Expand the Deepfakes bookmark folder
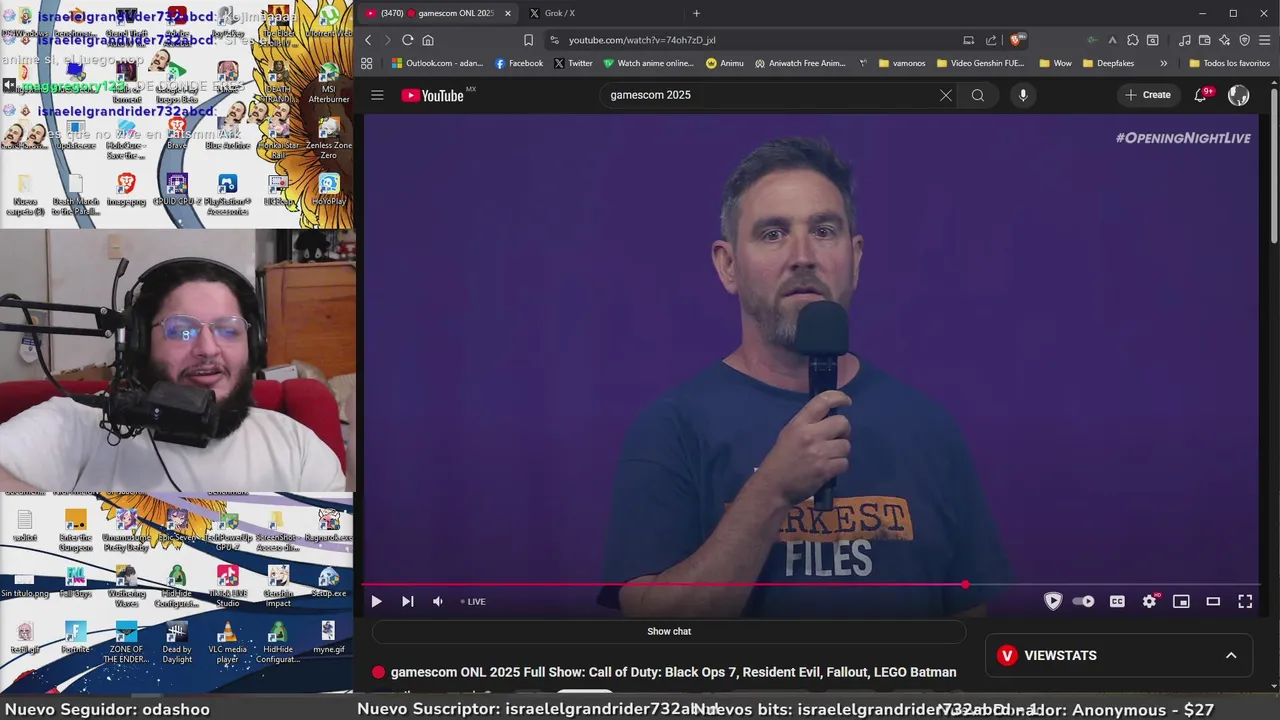Screen dimensions: 1280x720 pos(1108,63)
